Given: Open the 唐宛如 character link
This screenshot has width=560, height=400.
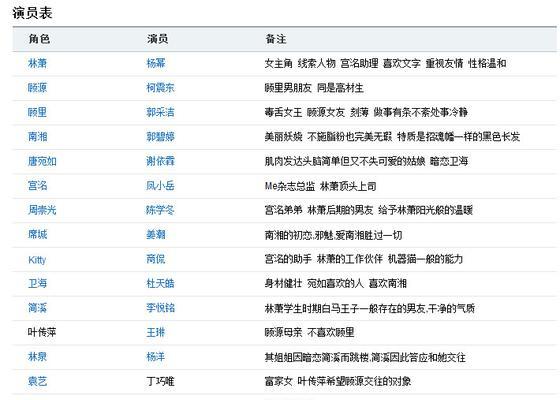Looking at the screenshot, I should tap(42, 161).
